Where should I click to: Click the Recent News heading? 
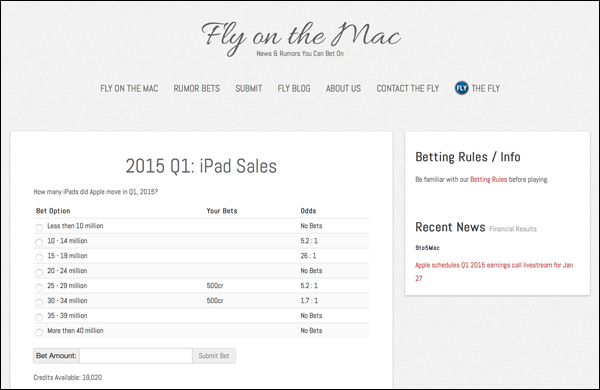click(450, 227)
